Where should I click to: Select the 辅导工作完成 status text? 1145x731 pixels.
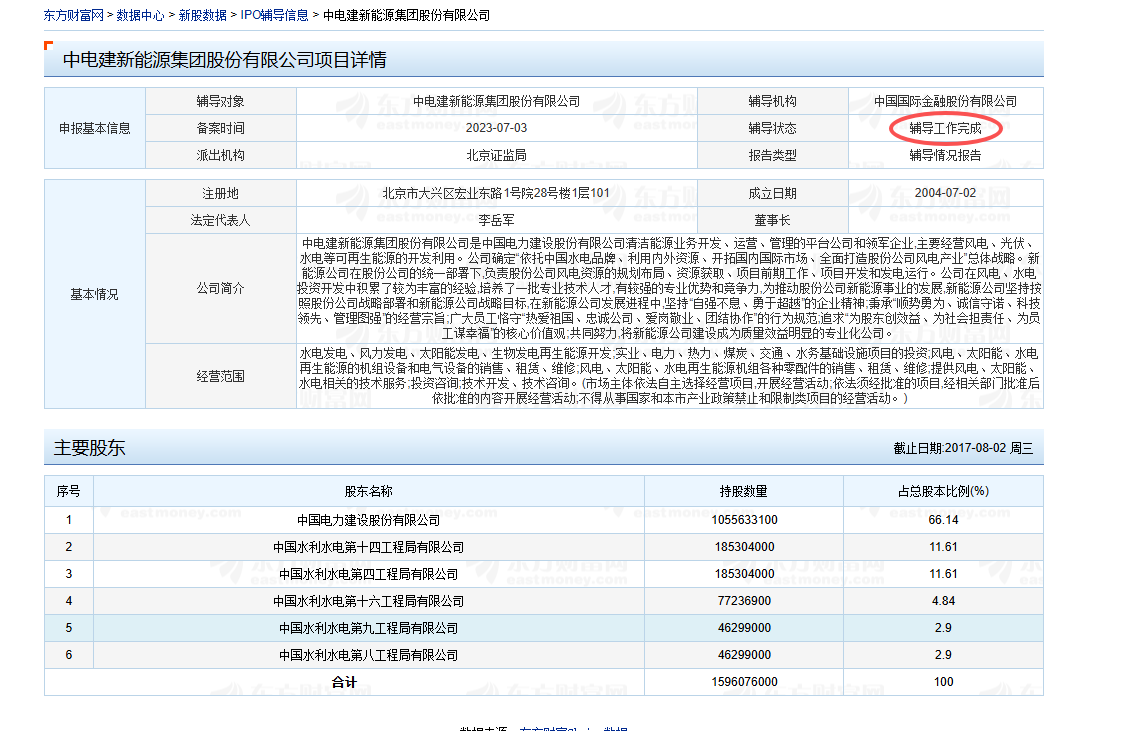tap(946, 129)
